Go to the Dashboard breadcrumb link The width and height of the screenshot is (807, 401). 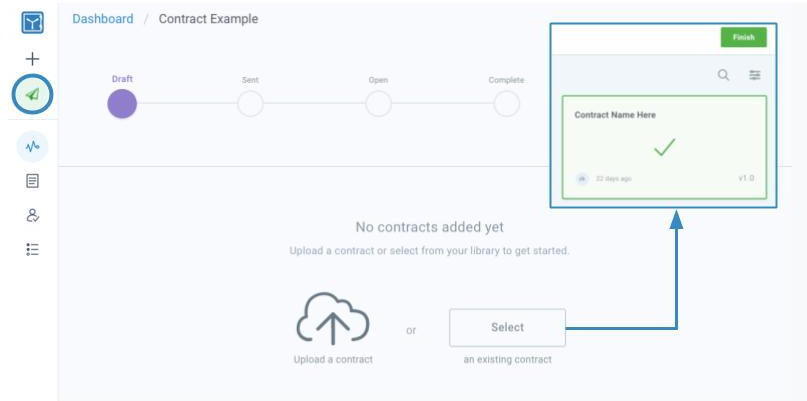point(103,19)
